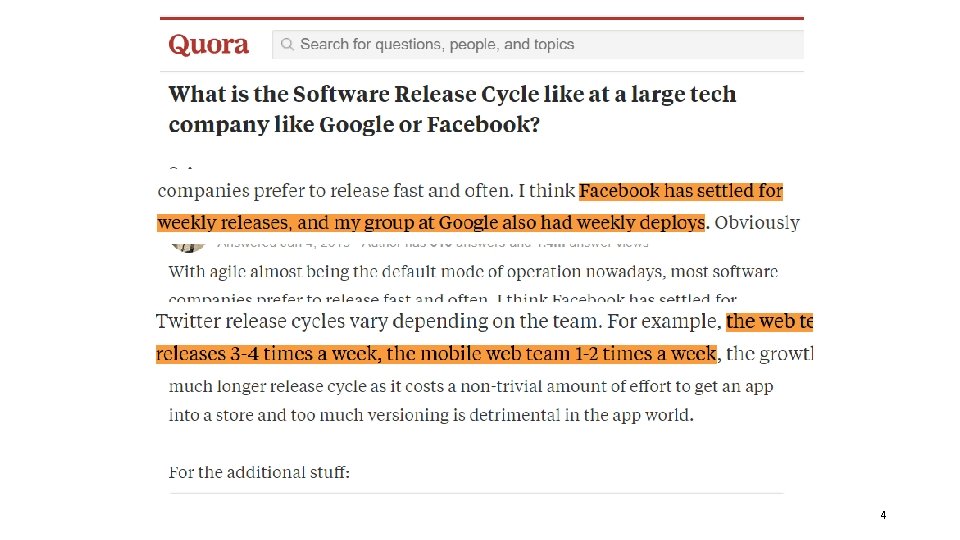960x540 pixels.
Task: Click highlighted text "Facebook has settled for"
Action: click(x=681, y=191)
